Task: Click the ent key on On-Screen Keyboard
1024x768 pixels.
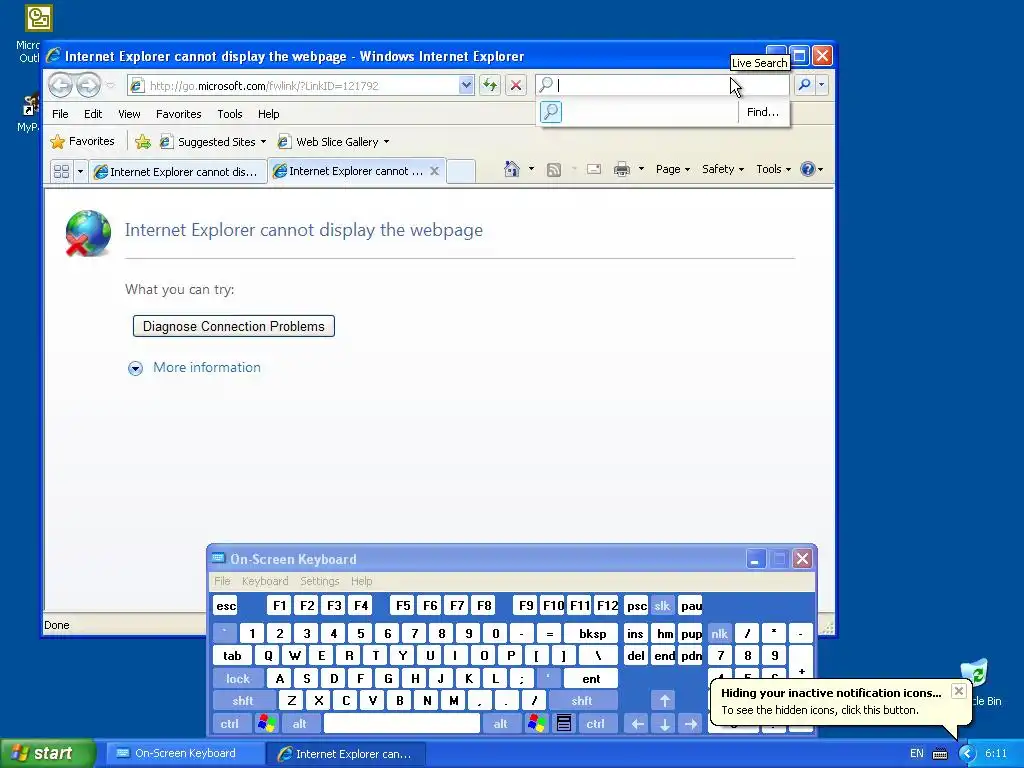Action: [x=591, y=679]
